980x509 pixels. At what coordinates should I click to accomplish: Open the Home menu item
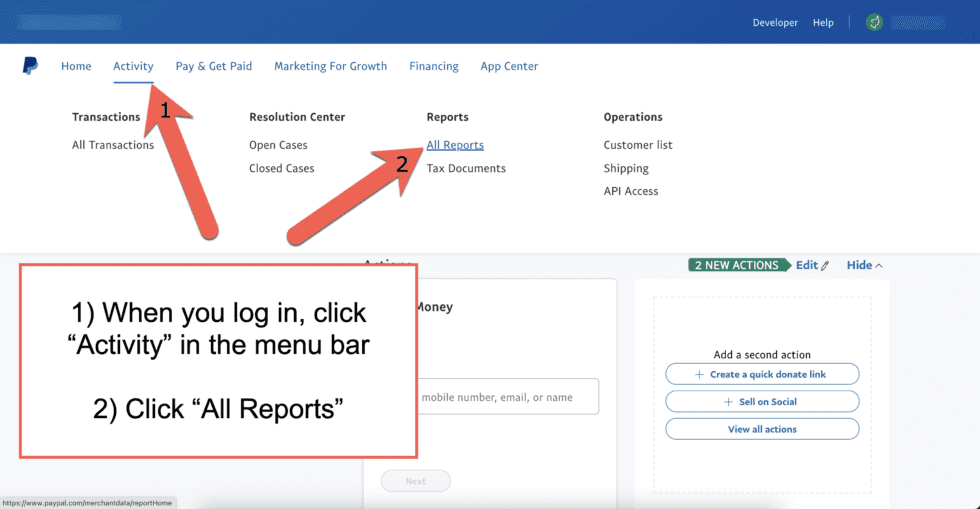coord(76,66)
